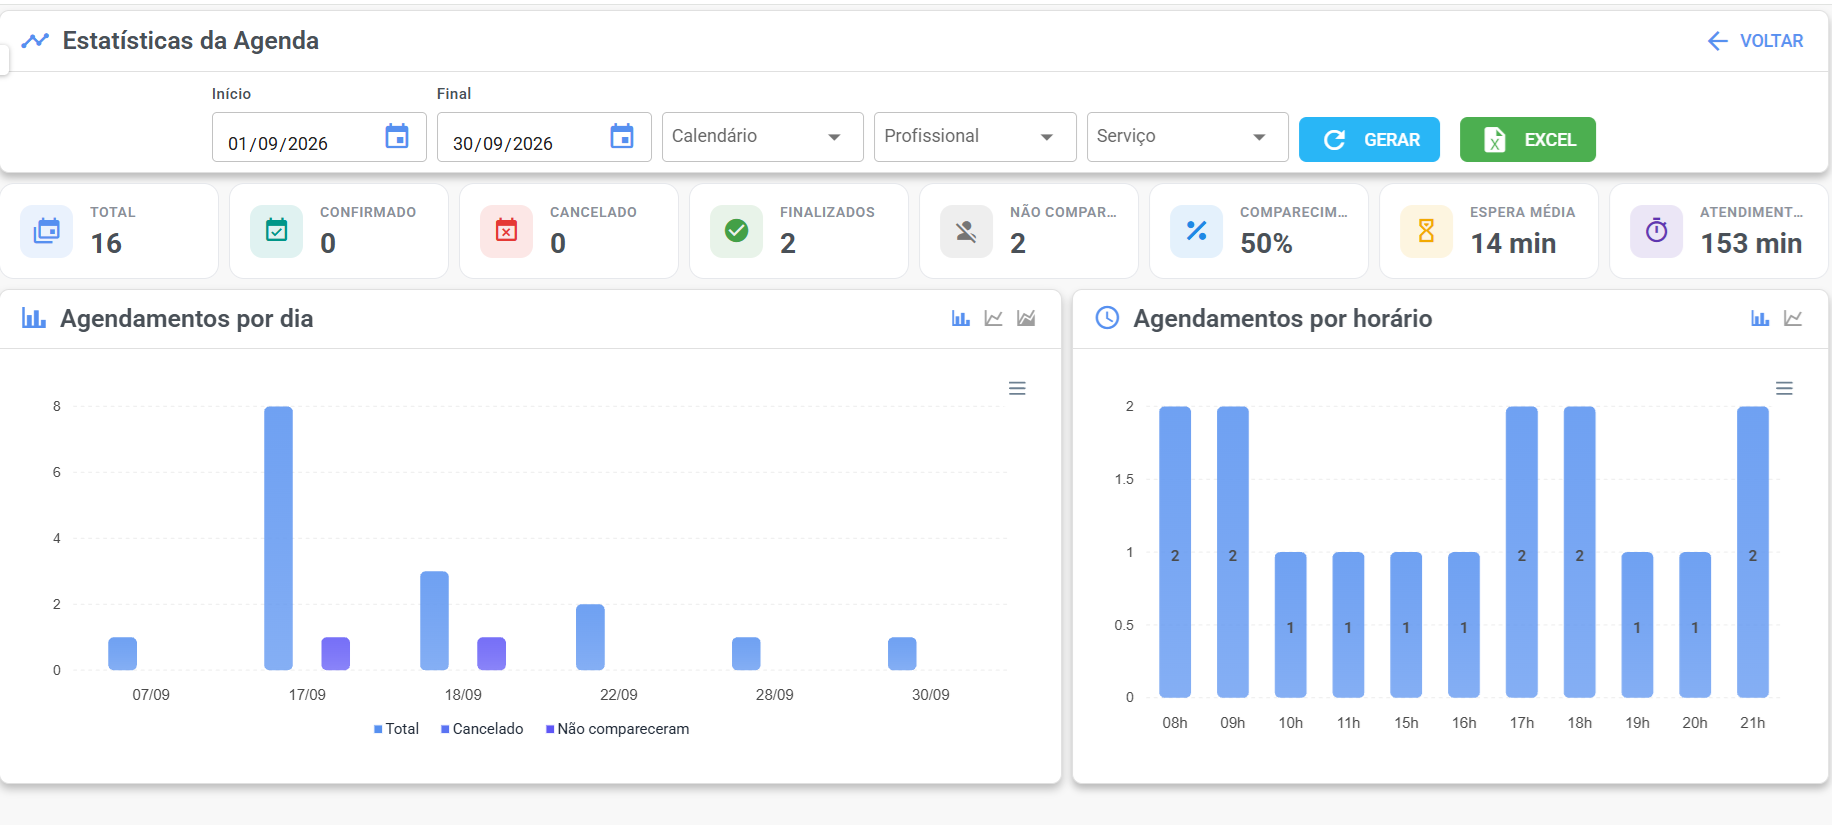The height and width of the screenshot is (825, 1832).
Task: Expand the Calendário dropdown
Action: pyautogui.click(x=763, y=137)
